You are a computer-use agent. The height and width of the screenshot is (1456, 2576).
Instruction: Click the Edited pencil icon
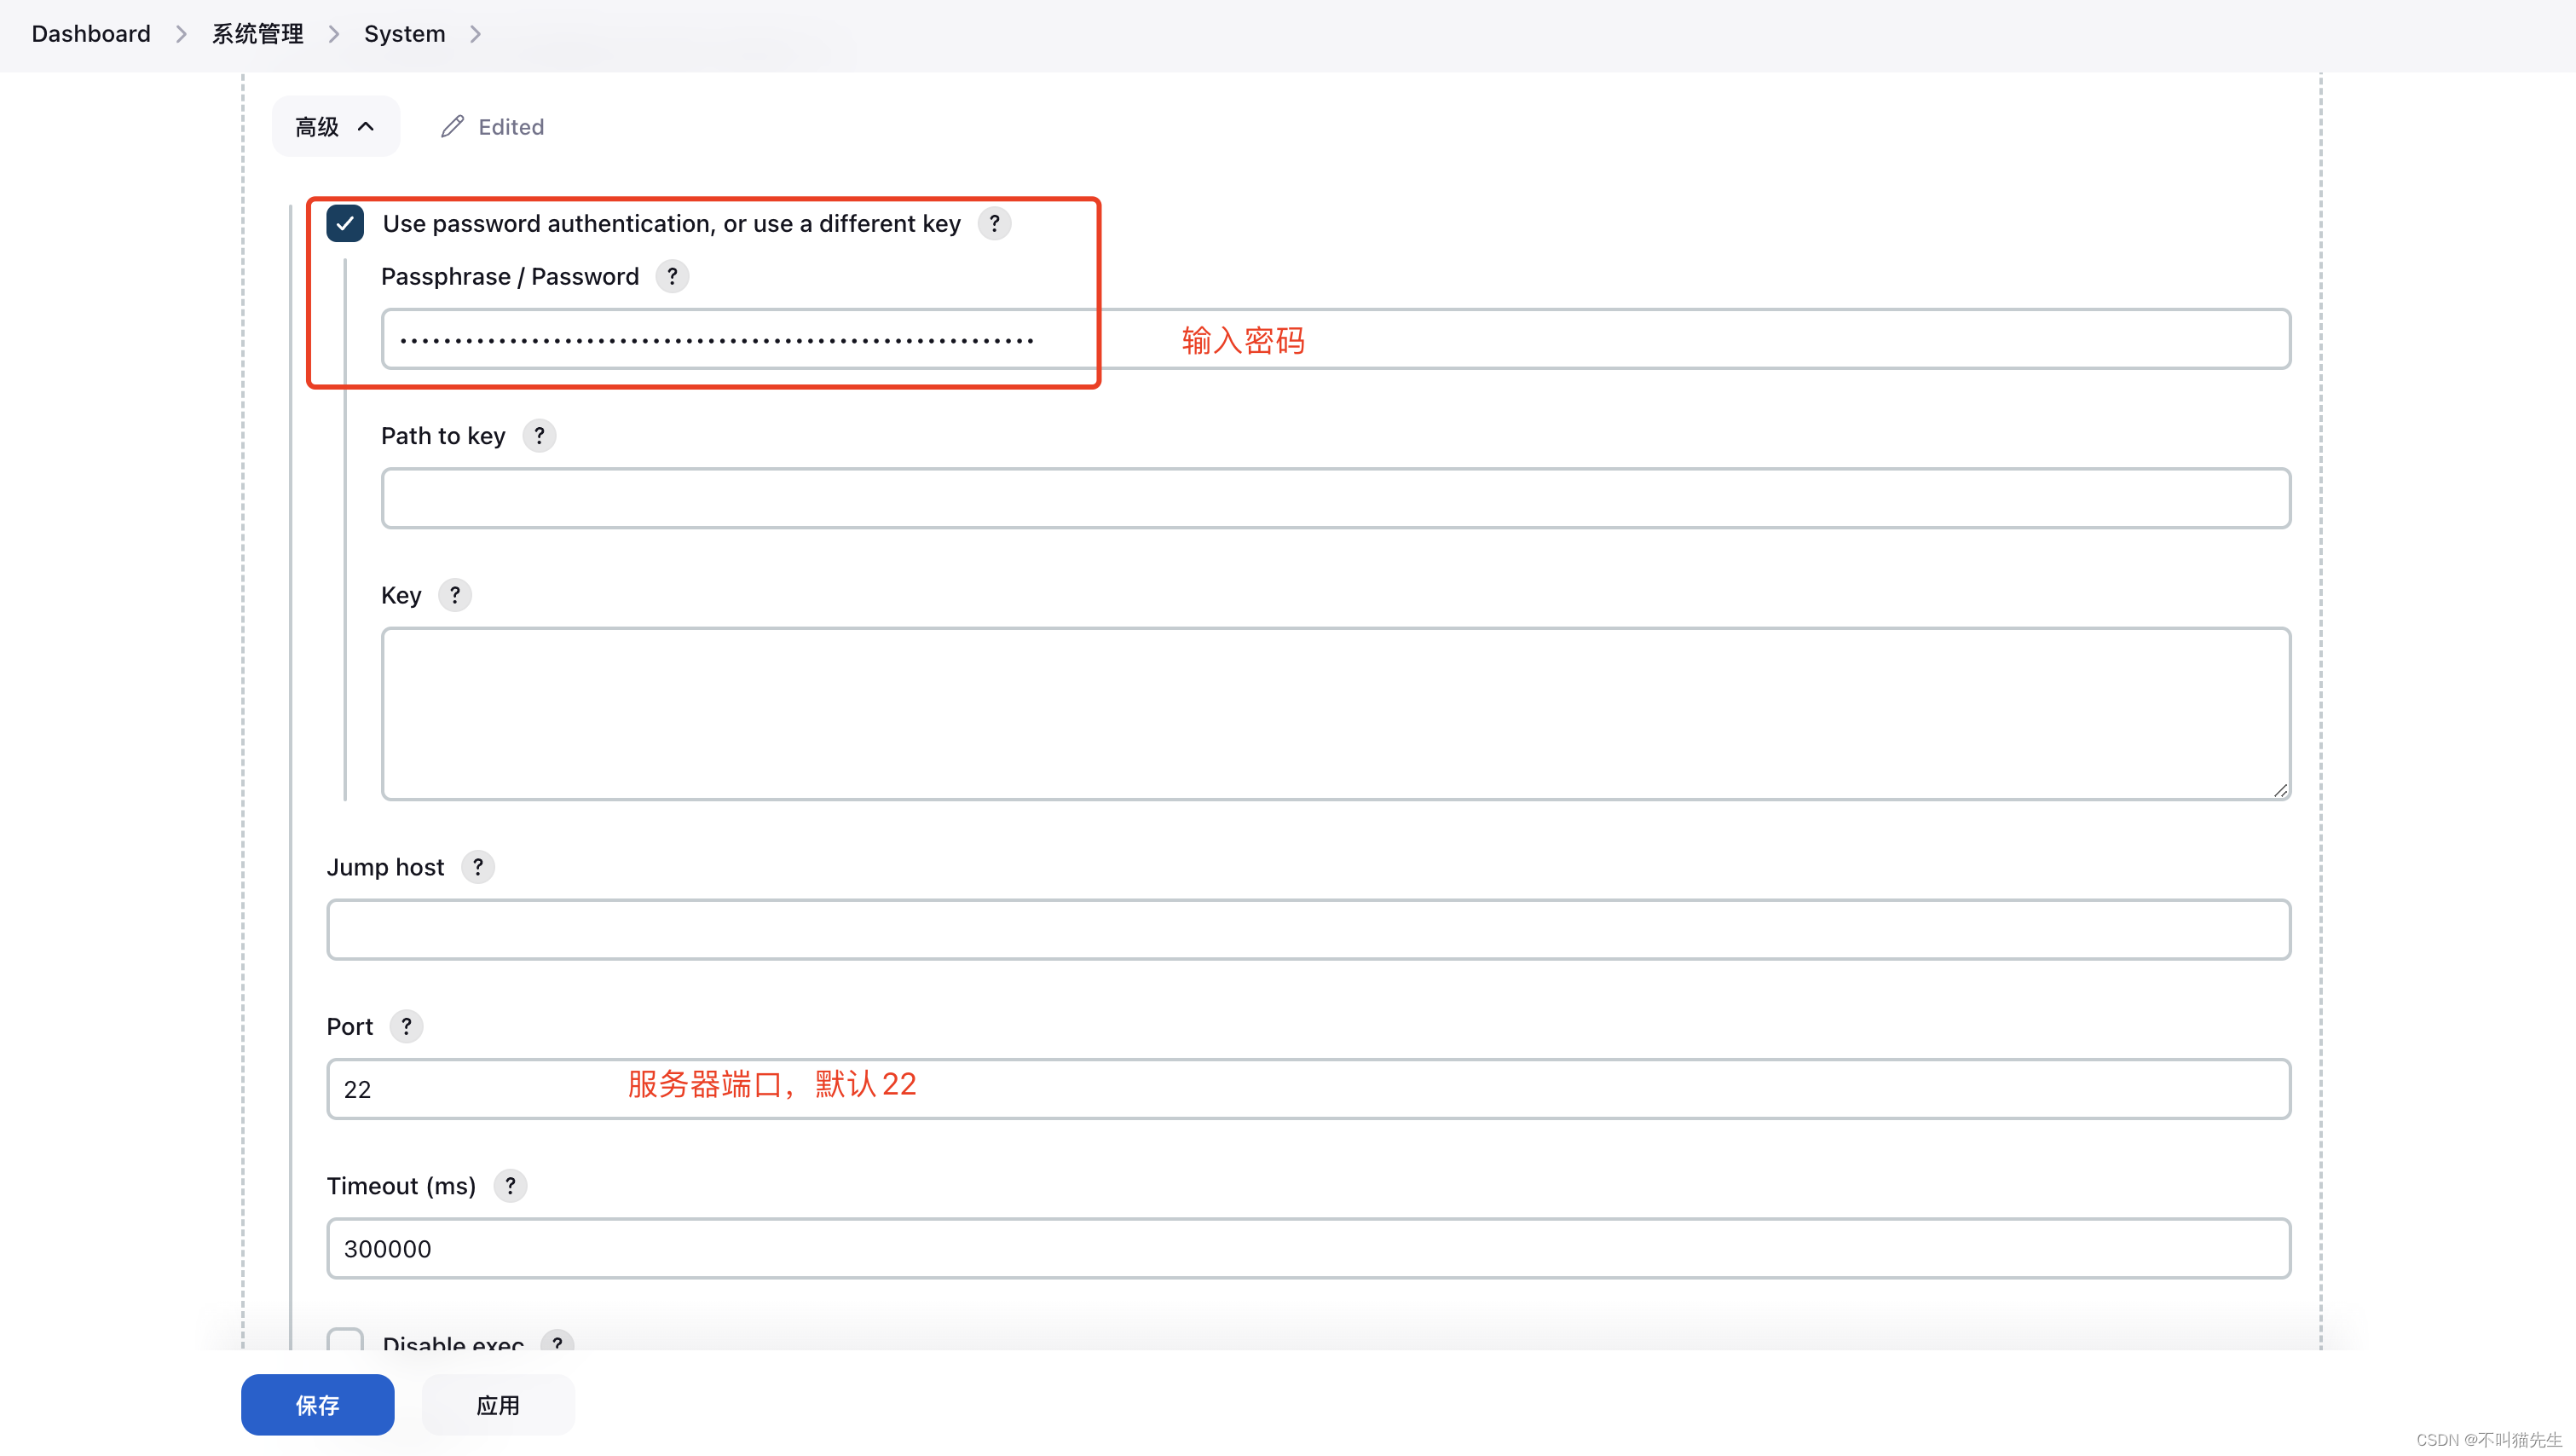coord(453,125)
